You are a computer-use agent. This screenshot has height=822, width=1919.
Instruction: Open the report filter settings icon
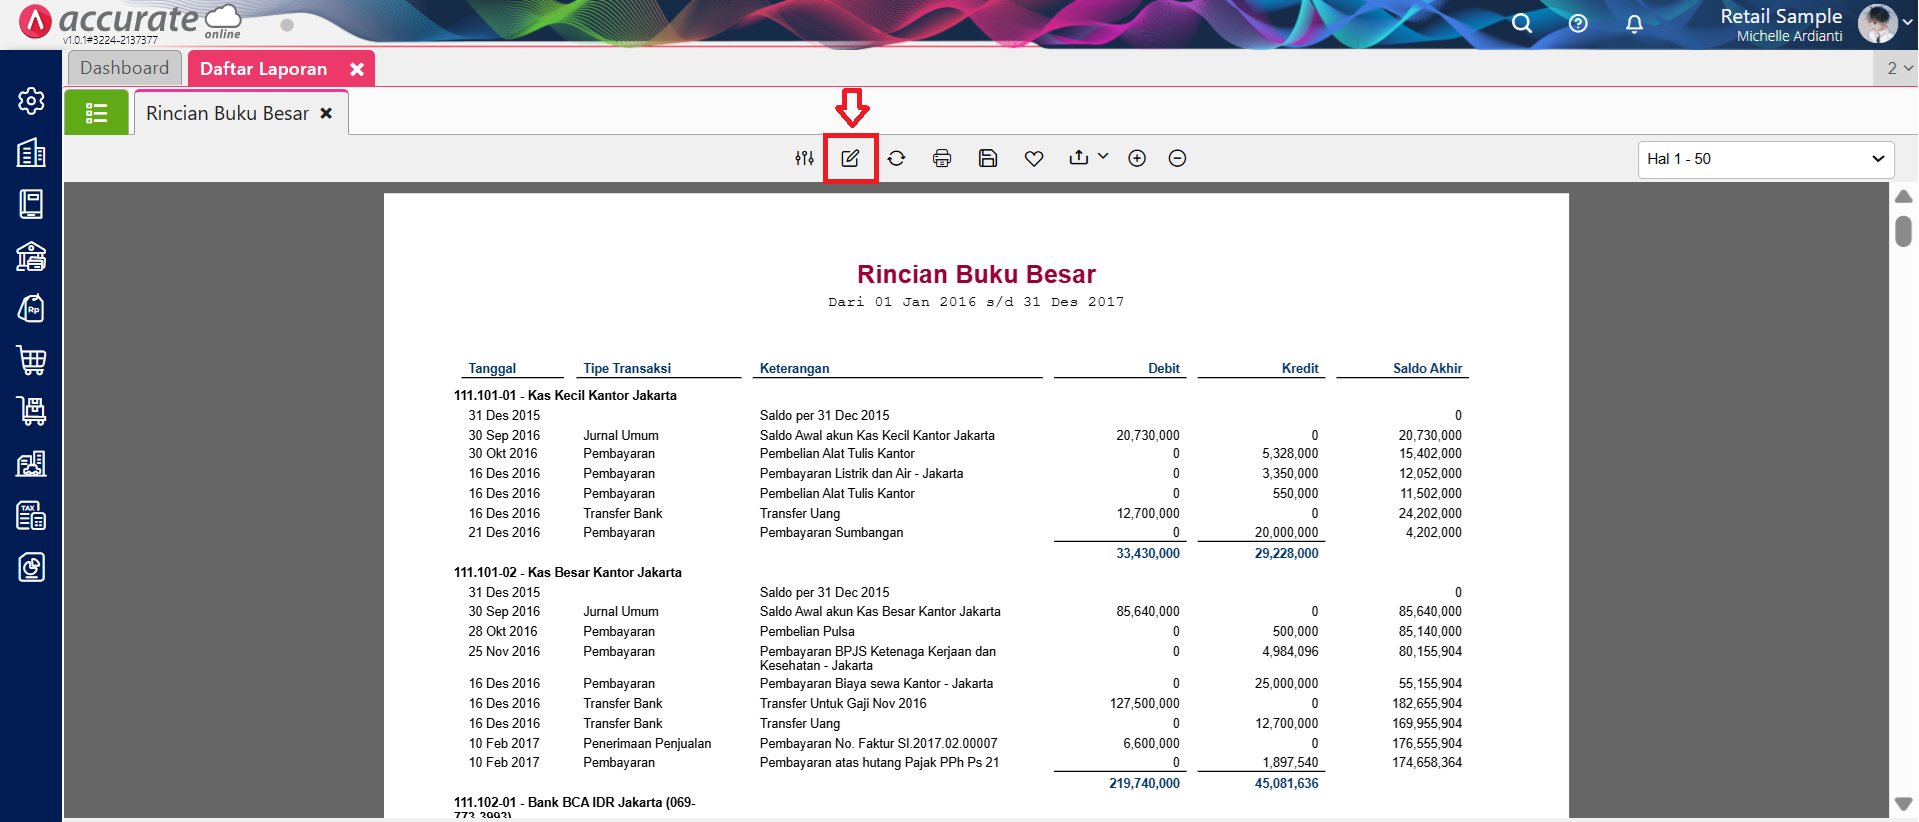[x=804, y=158]
